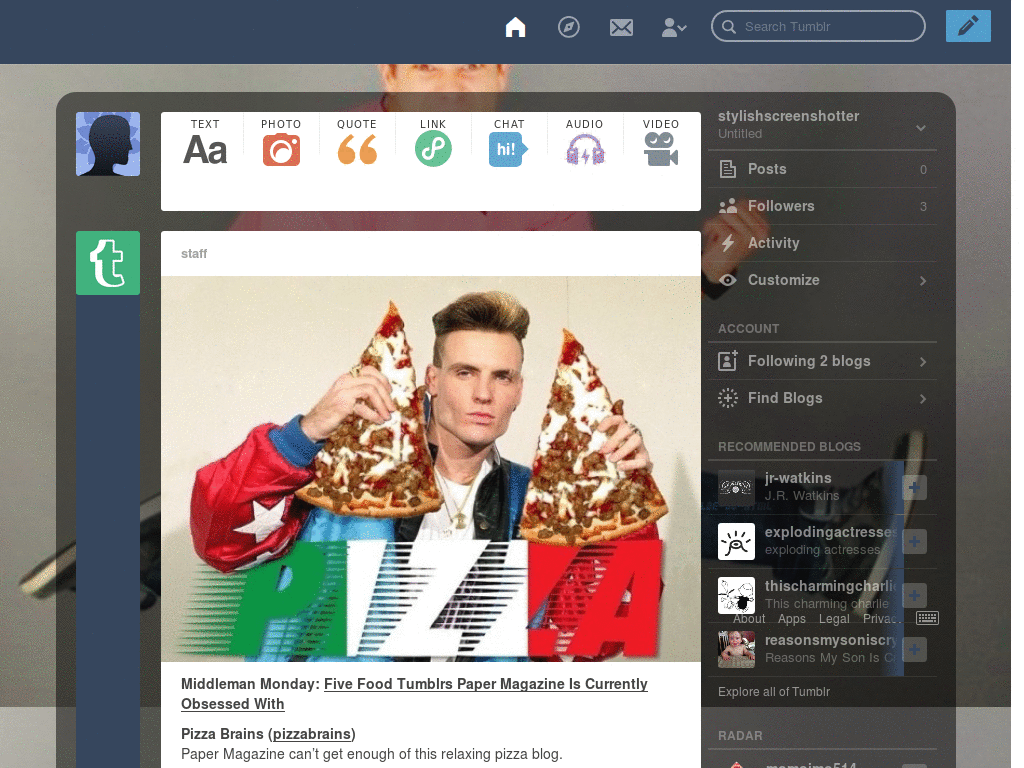The image size is (1024, 768).
Task: Click the Search Tumblr field
Action: pos(818,26)
